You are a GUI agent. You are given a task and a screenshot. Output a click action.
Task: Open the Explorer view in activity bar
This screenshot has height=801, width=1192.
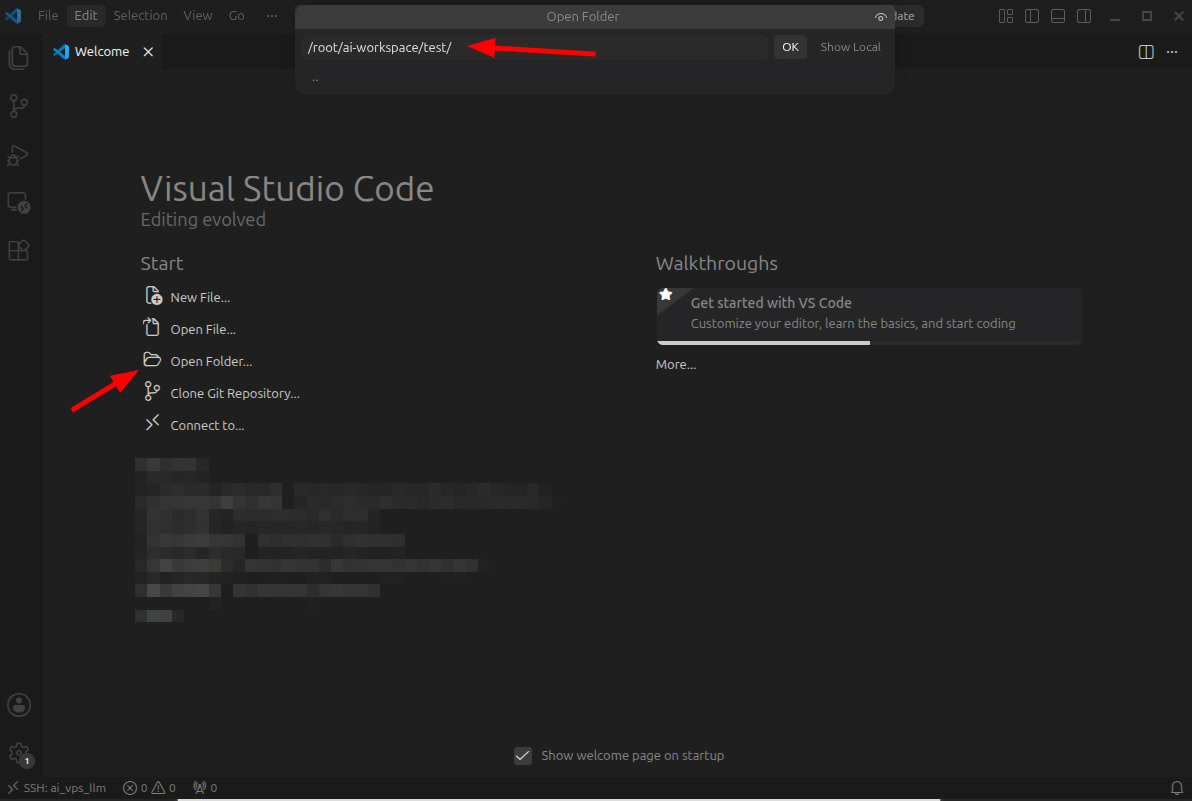click(x=18, y=58)
